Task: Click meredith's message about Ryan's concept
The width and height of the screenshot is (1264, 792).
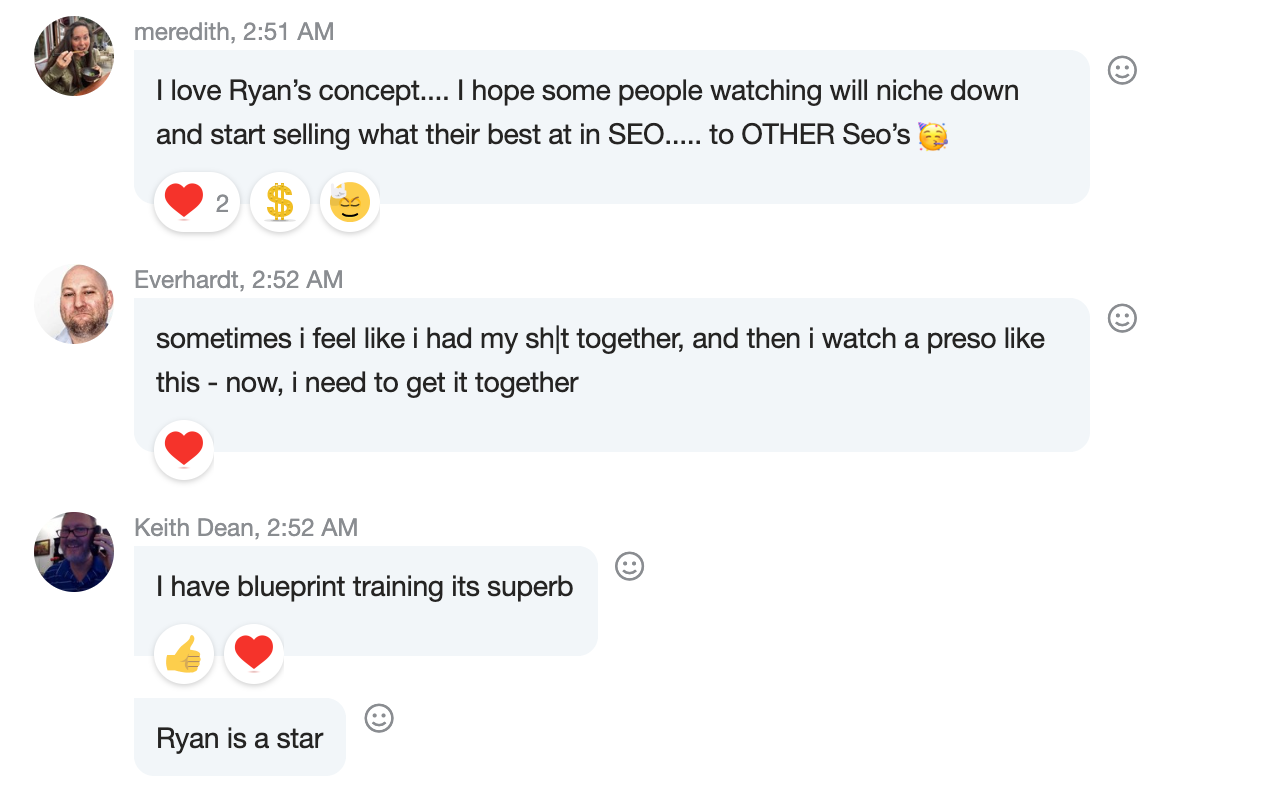Action: (x=587, y=112)
